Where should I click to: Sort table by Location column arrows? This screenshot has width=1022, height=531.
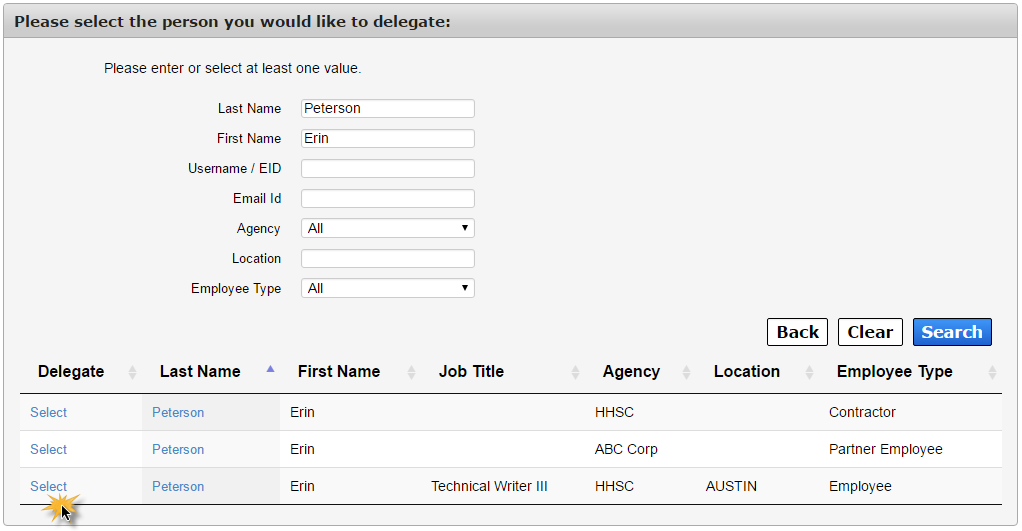coord(810,372)
